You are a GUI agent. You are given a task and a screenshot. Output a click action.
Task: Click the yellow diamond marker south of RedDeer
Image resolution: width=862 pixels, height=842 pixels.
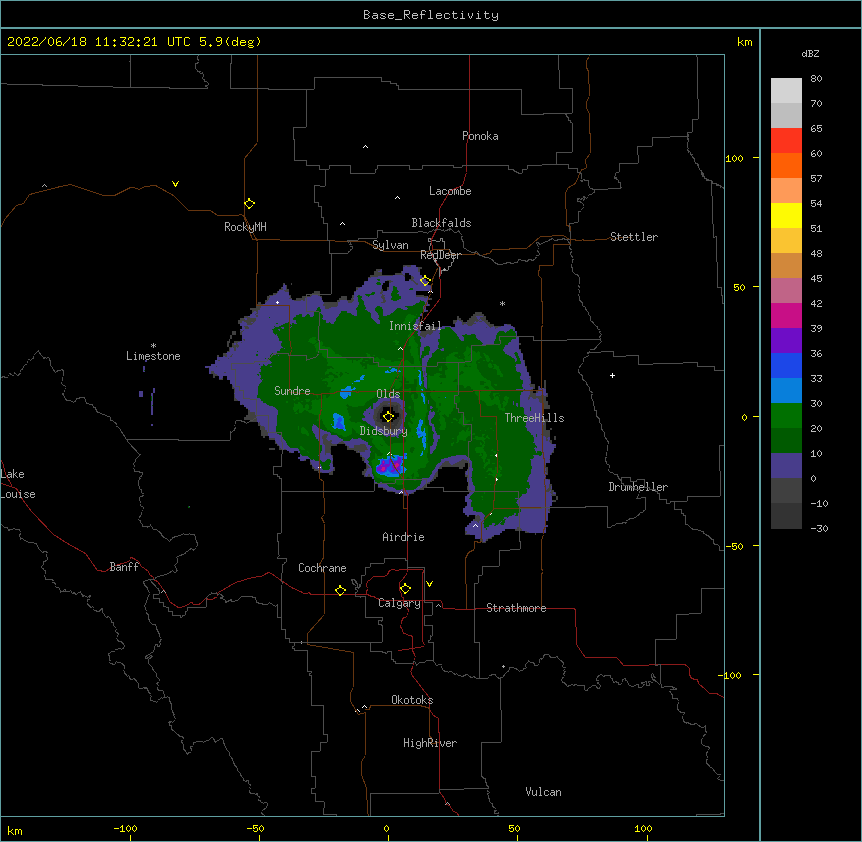(x=425, y=280)
